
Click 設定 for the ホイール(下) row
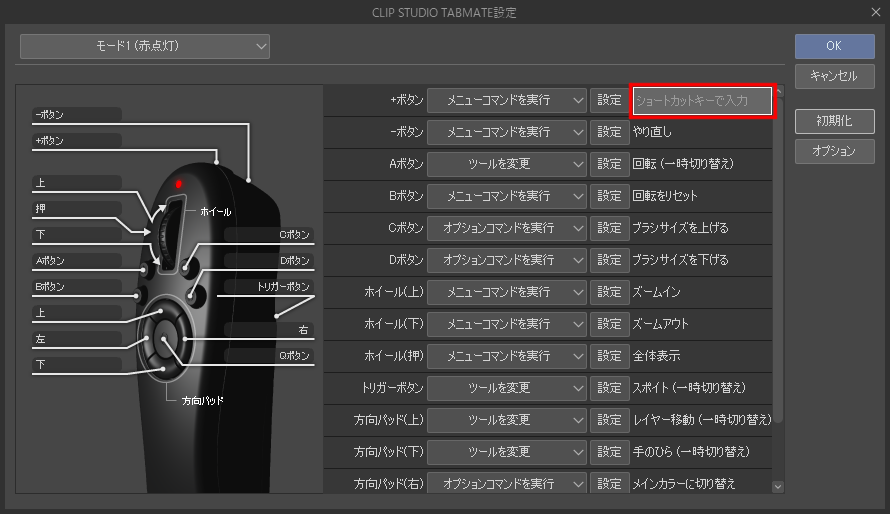(x=610, y=324)
